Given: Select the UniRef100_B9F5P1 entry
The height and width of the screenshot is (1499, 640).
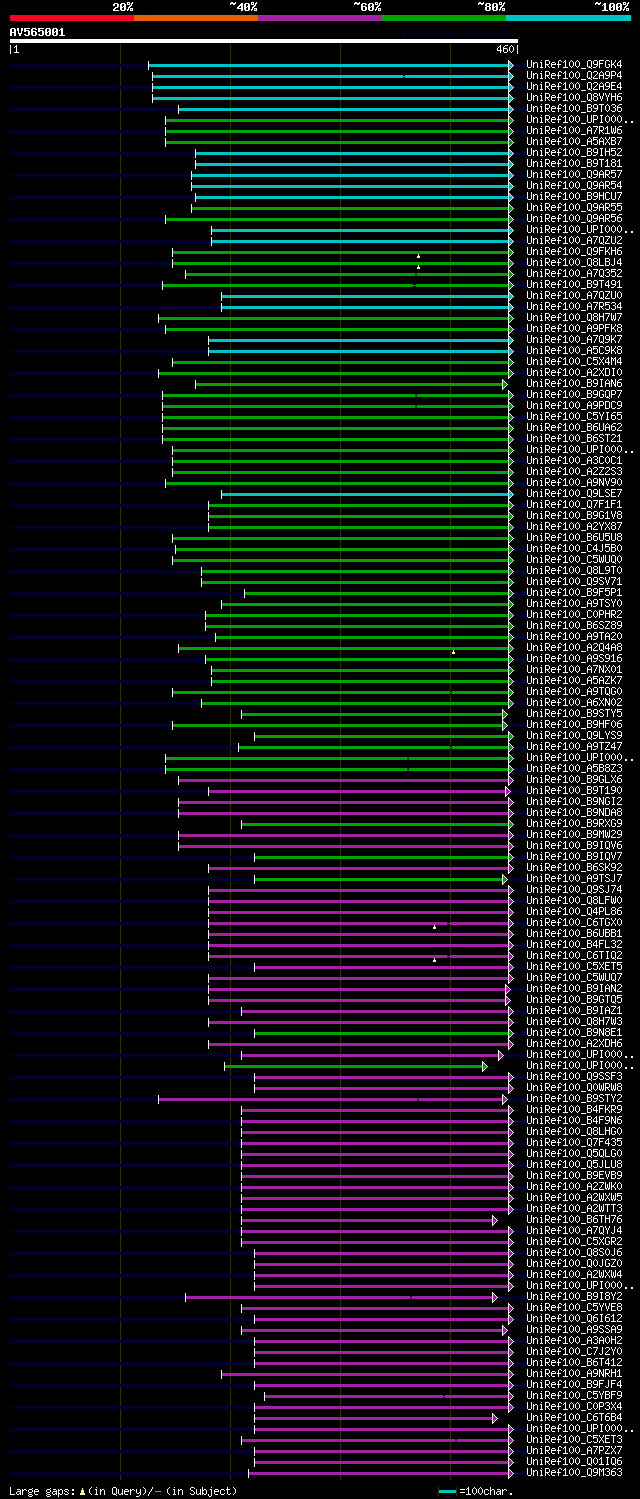Looking at the screenshot, I should click(574, 593).
